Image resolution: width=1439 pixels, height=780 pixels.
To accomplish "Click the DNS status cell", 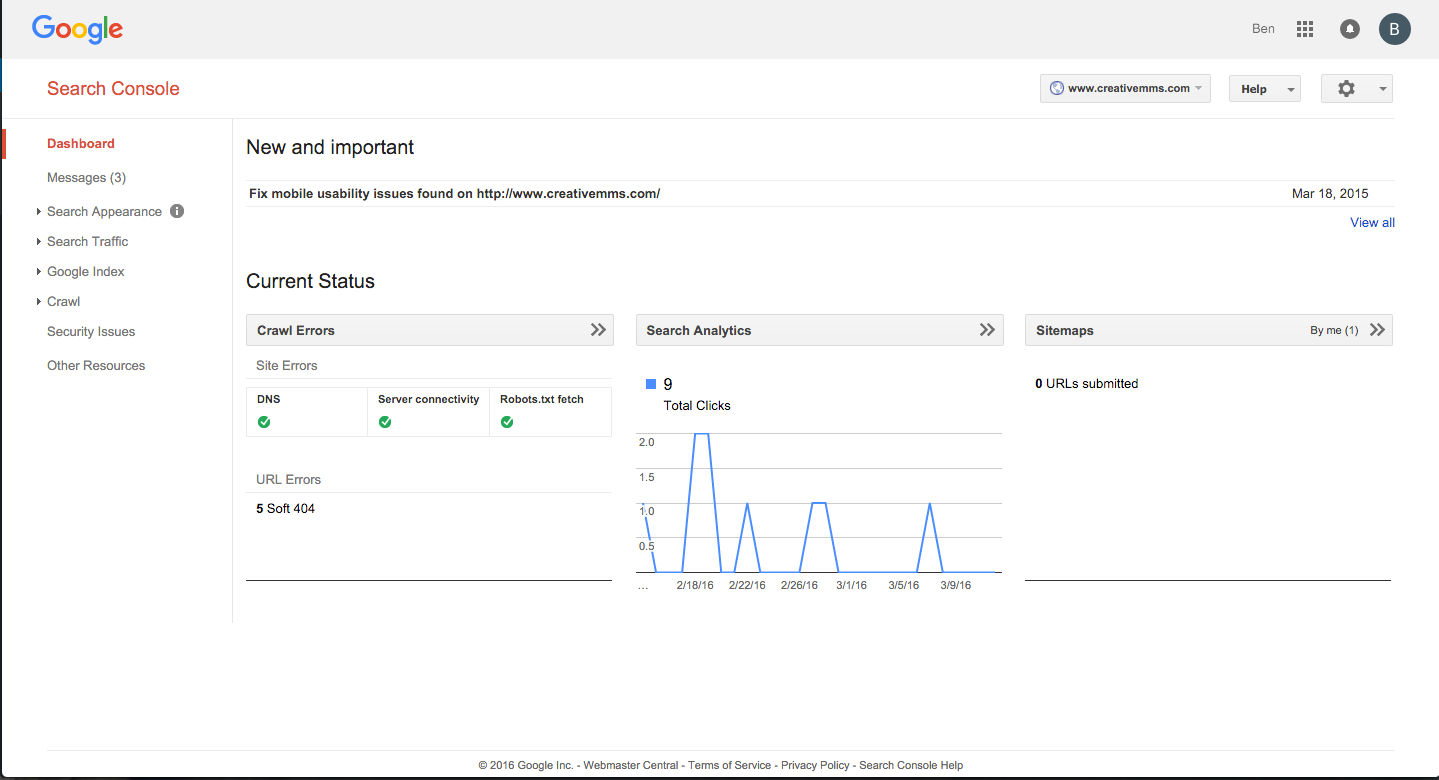I will click(x=306, y=411).
